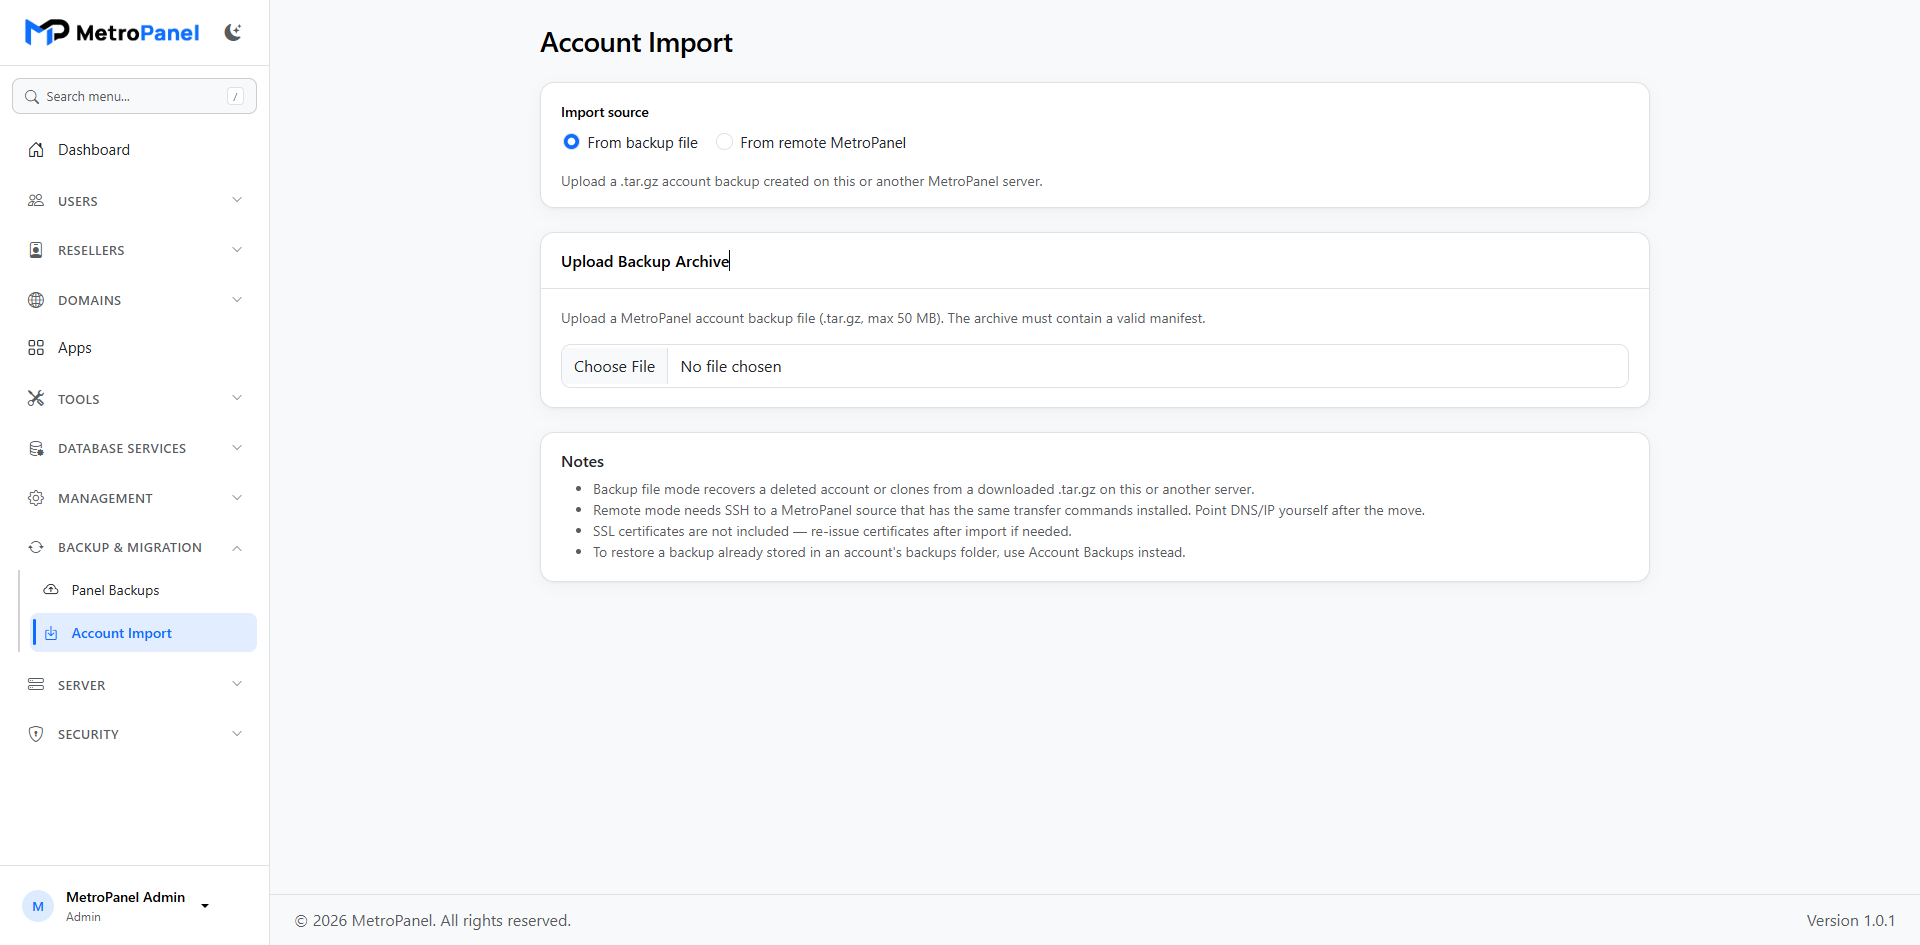Click the Tools wrench icon
The width and height of the screenshot is (1920, 945).
pyautogui.click(x=36, y=398)
